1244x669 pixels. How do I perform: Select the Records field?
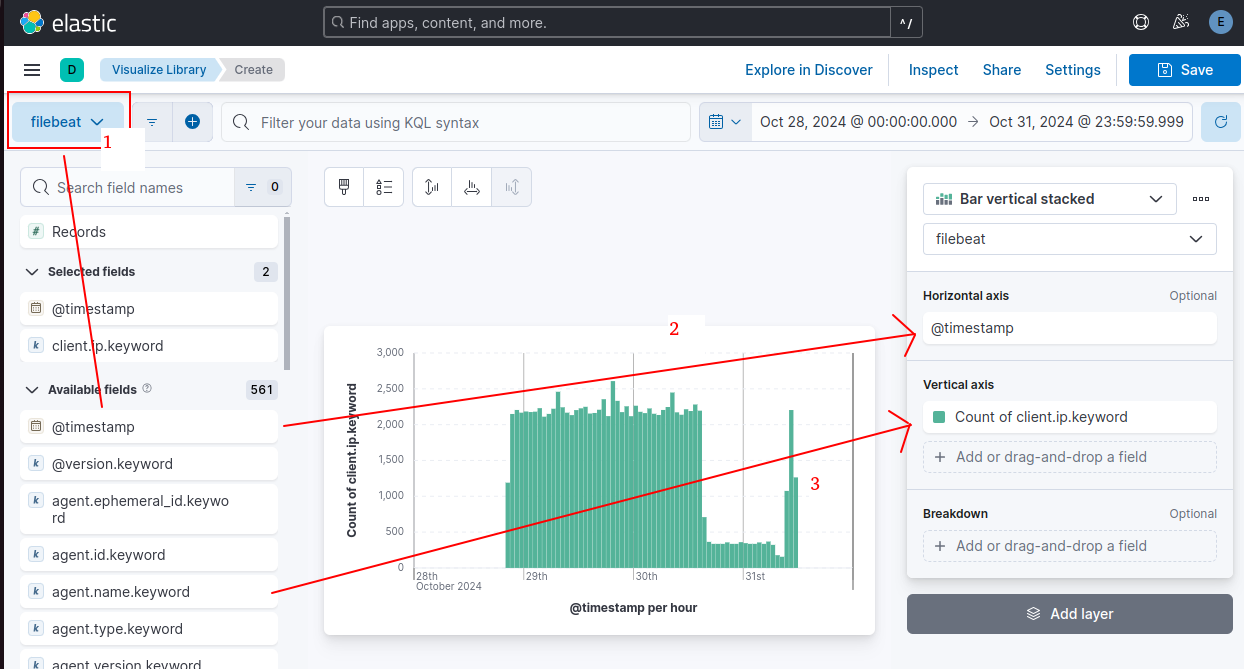click(149, 231)
